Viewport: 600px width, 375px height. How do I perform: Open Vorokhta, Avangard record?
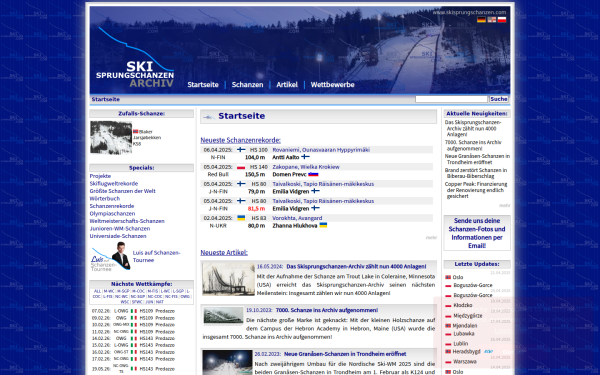click(x=297, y=218)
